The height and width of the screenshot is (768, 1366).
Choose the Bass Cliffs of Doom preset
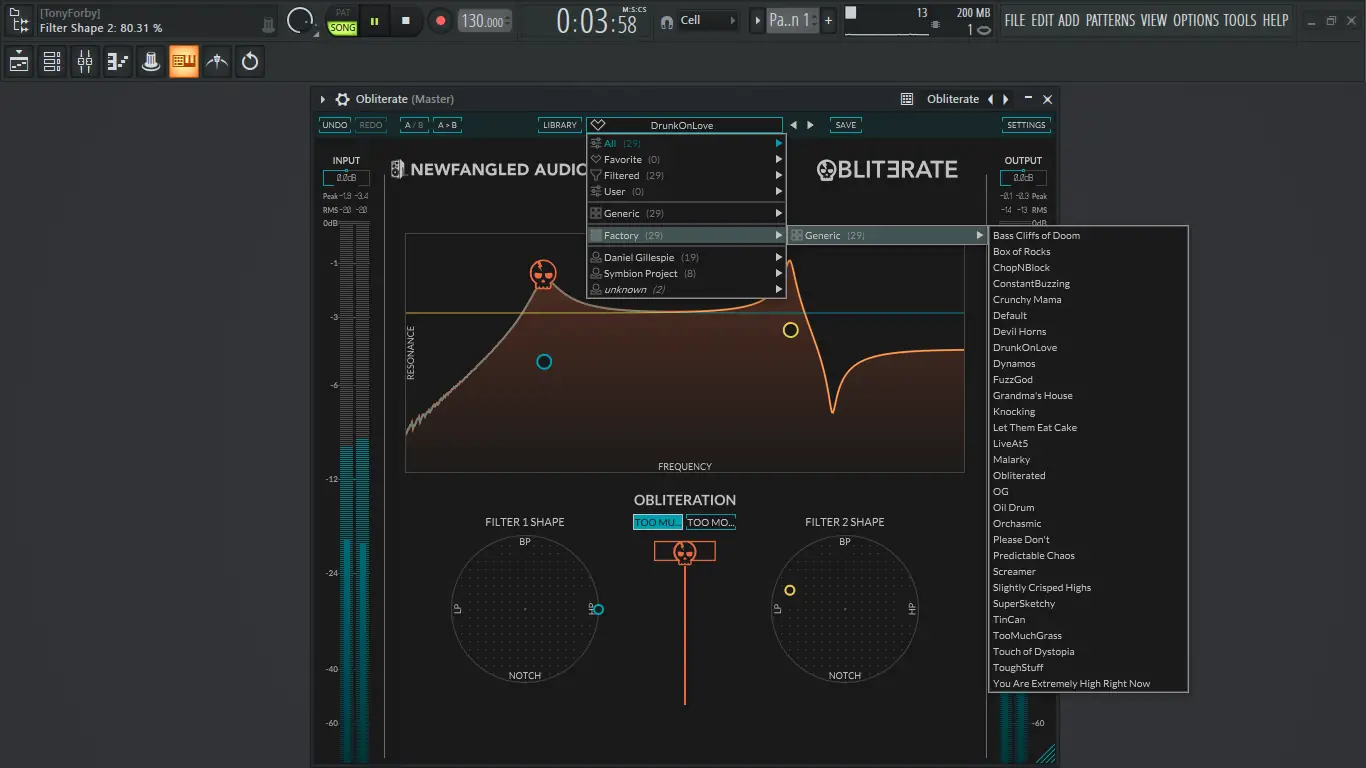tap(1088, 235)
